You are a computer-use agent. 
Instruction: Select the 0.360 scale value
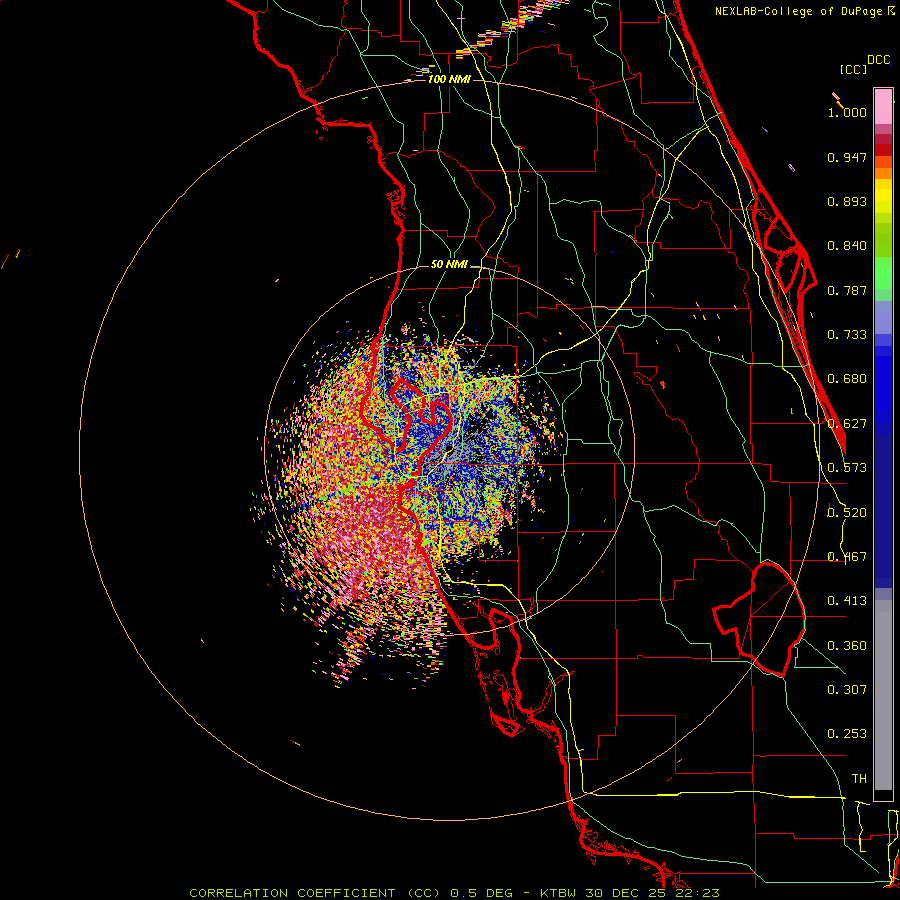pos(847,646)
